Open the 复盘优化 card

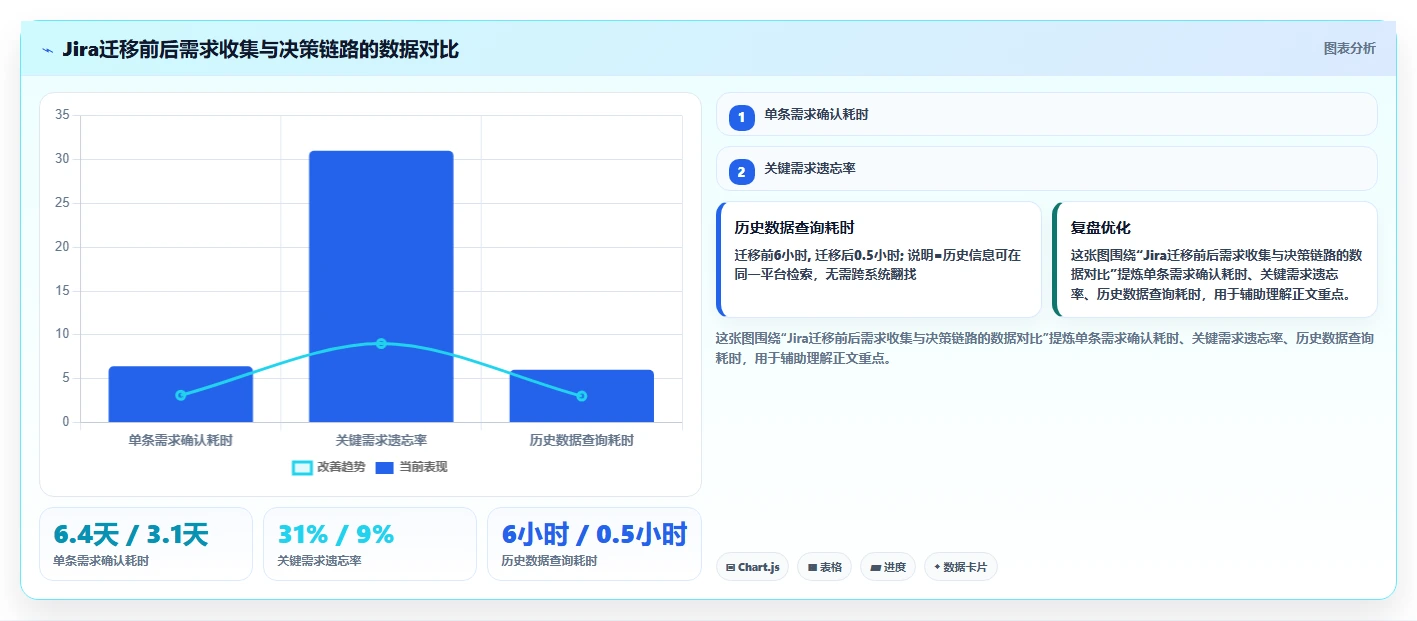coord(1215,259)
